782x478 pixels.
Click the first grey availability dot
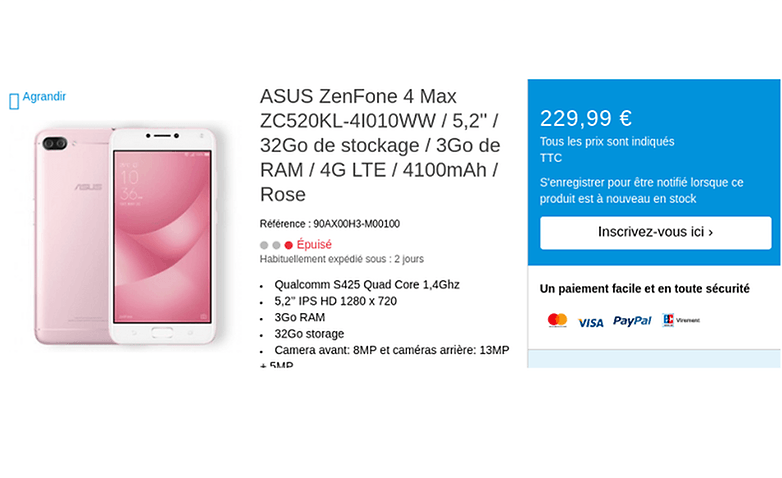(264, 245)
